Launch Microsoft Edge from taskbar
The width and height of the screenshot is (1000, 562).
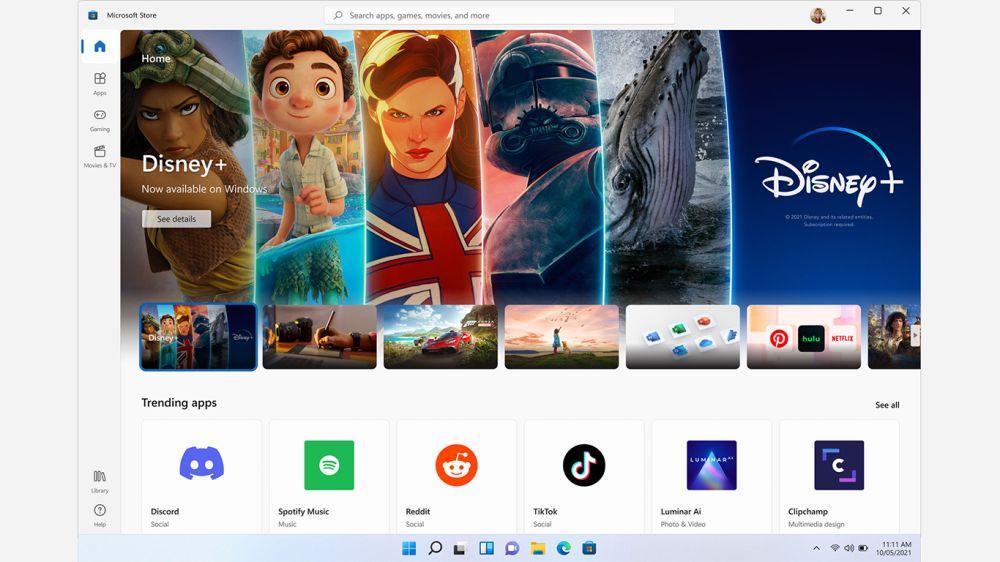click(564, 548)
